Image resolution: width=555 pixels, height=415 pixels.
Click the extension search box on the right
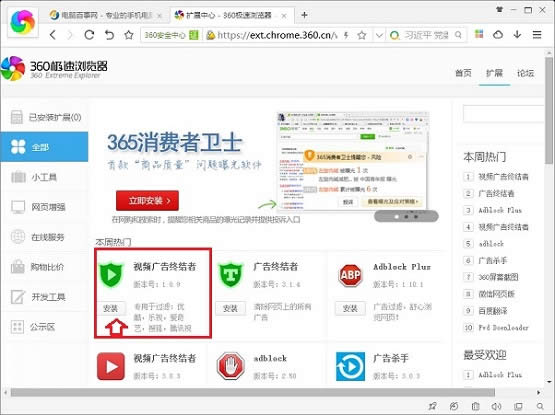[x=503, y=114]
